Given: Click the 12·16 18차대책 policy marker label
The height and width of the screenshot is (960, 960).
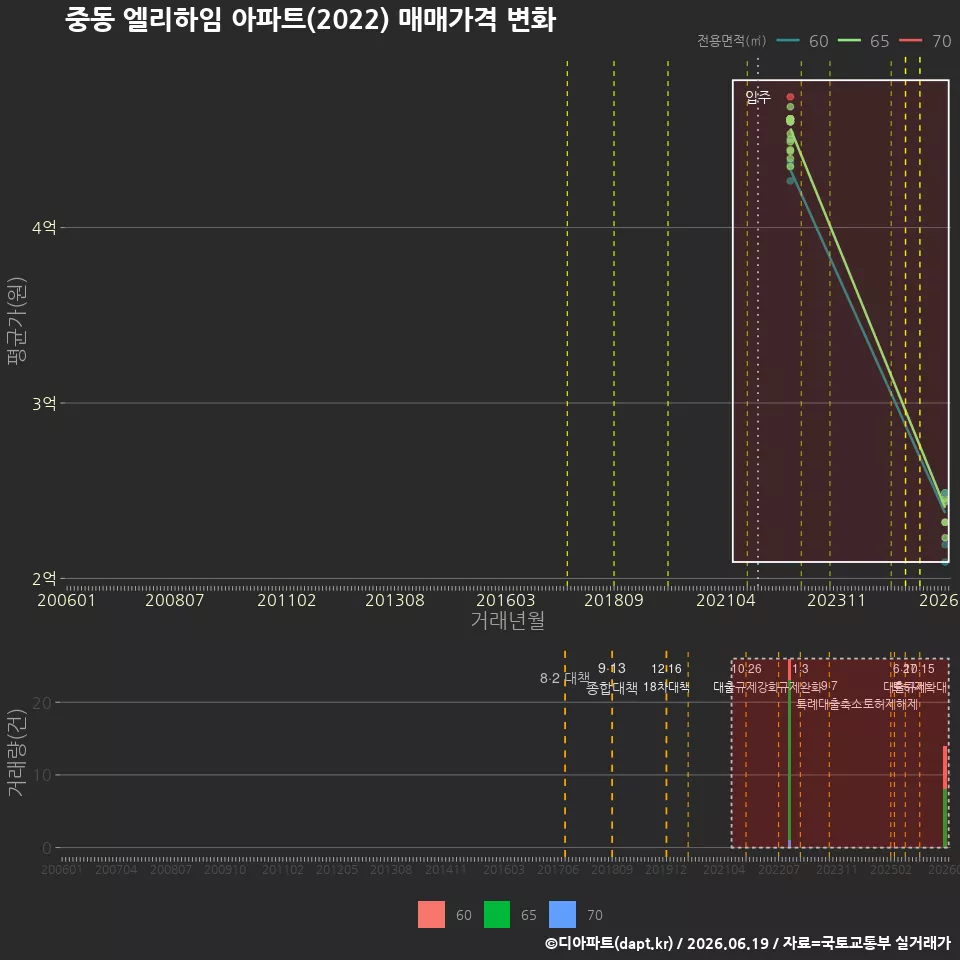Looking at the screenshot, I should pyautogui.click(x=666, y=678).
